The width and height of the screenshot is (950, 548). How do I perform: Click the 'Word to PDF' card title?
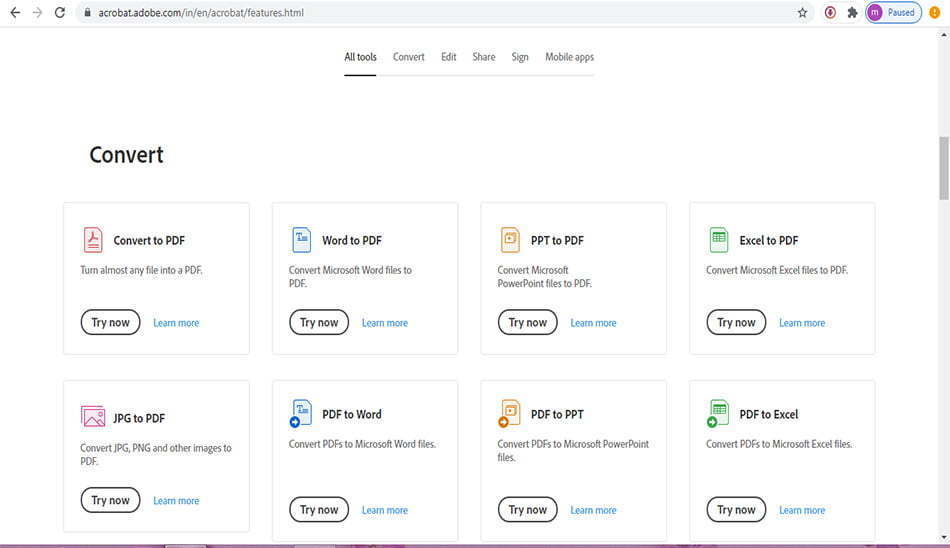(352, 241)
